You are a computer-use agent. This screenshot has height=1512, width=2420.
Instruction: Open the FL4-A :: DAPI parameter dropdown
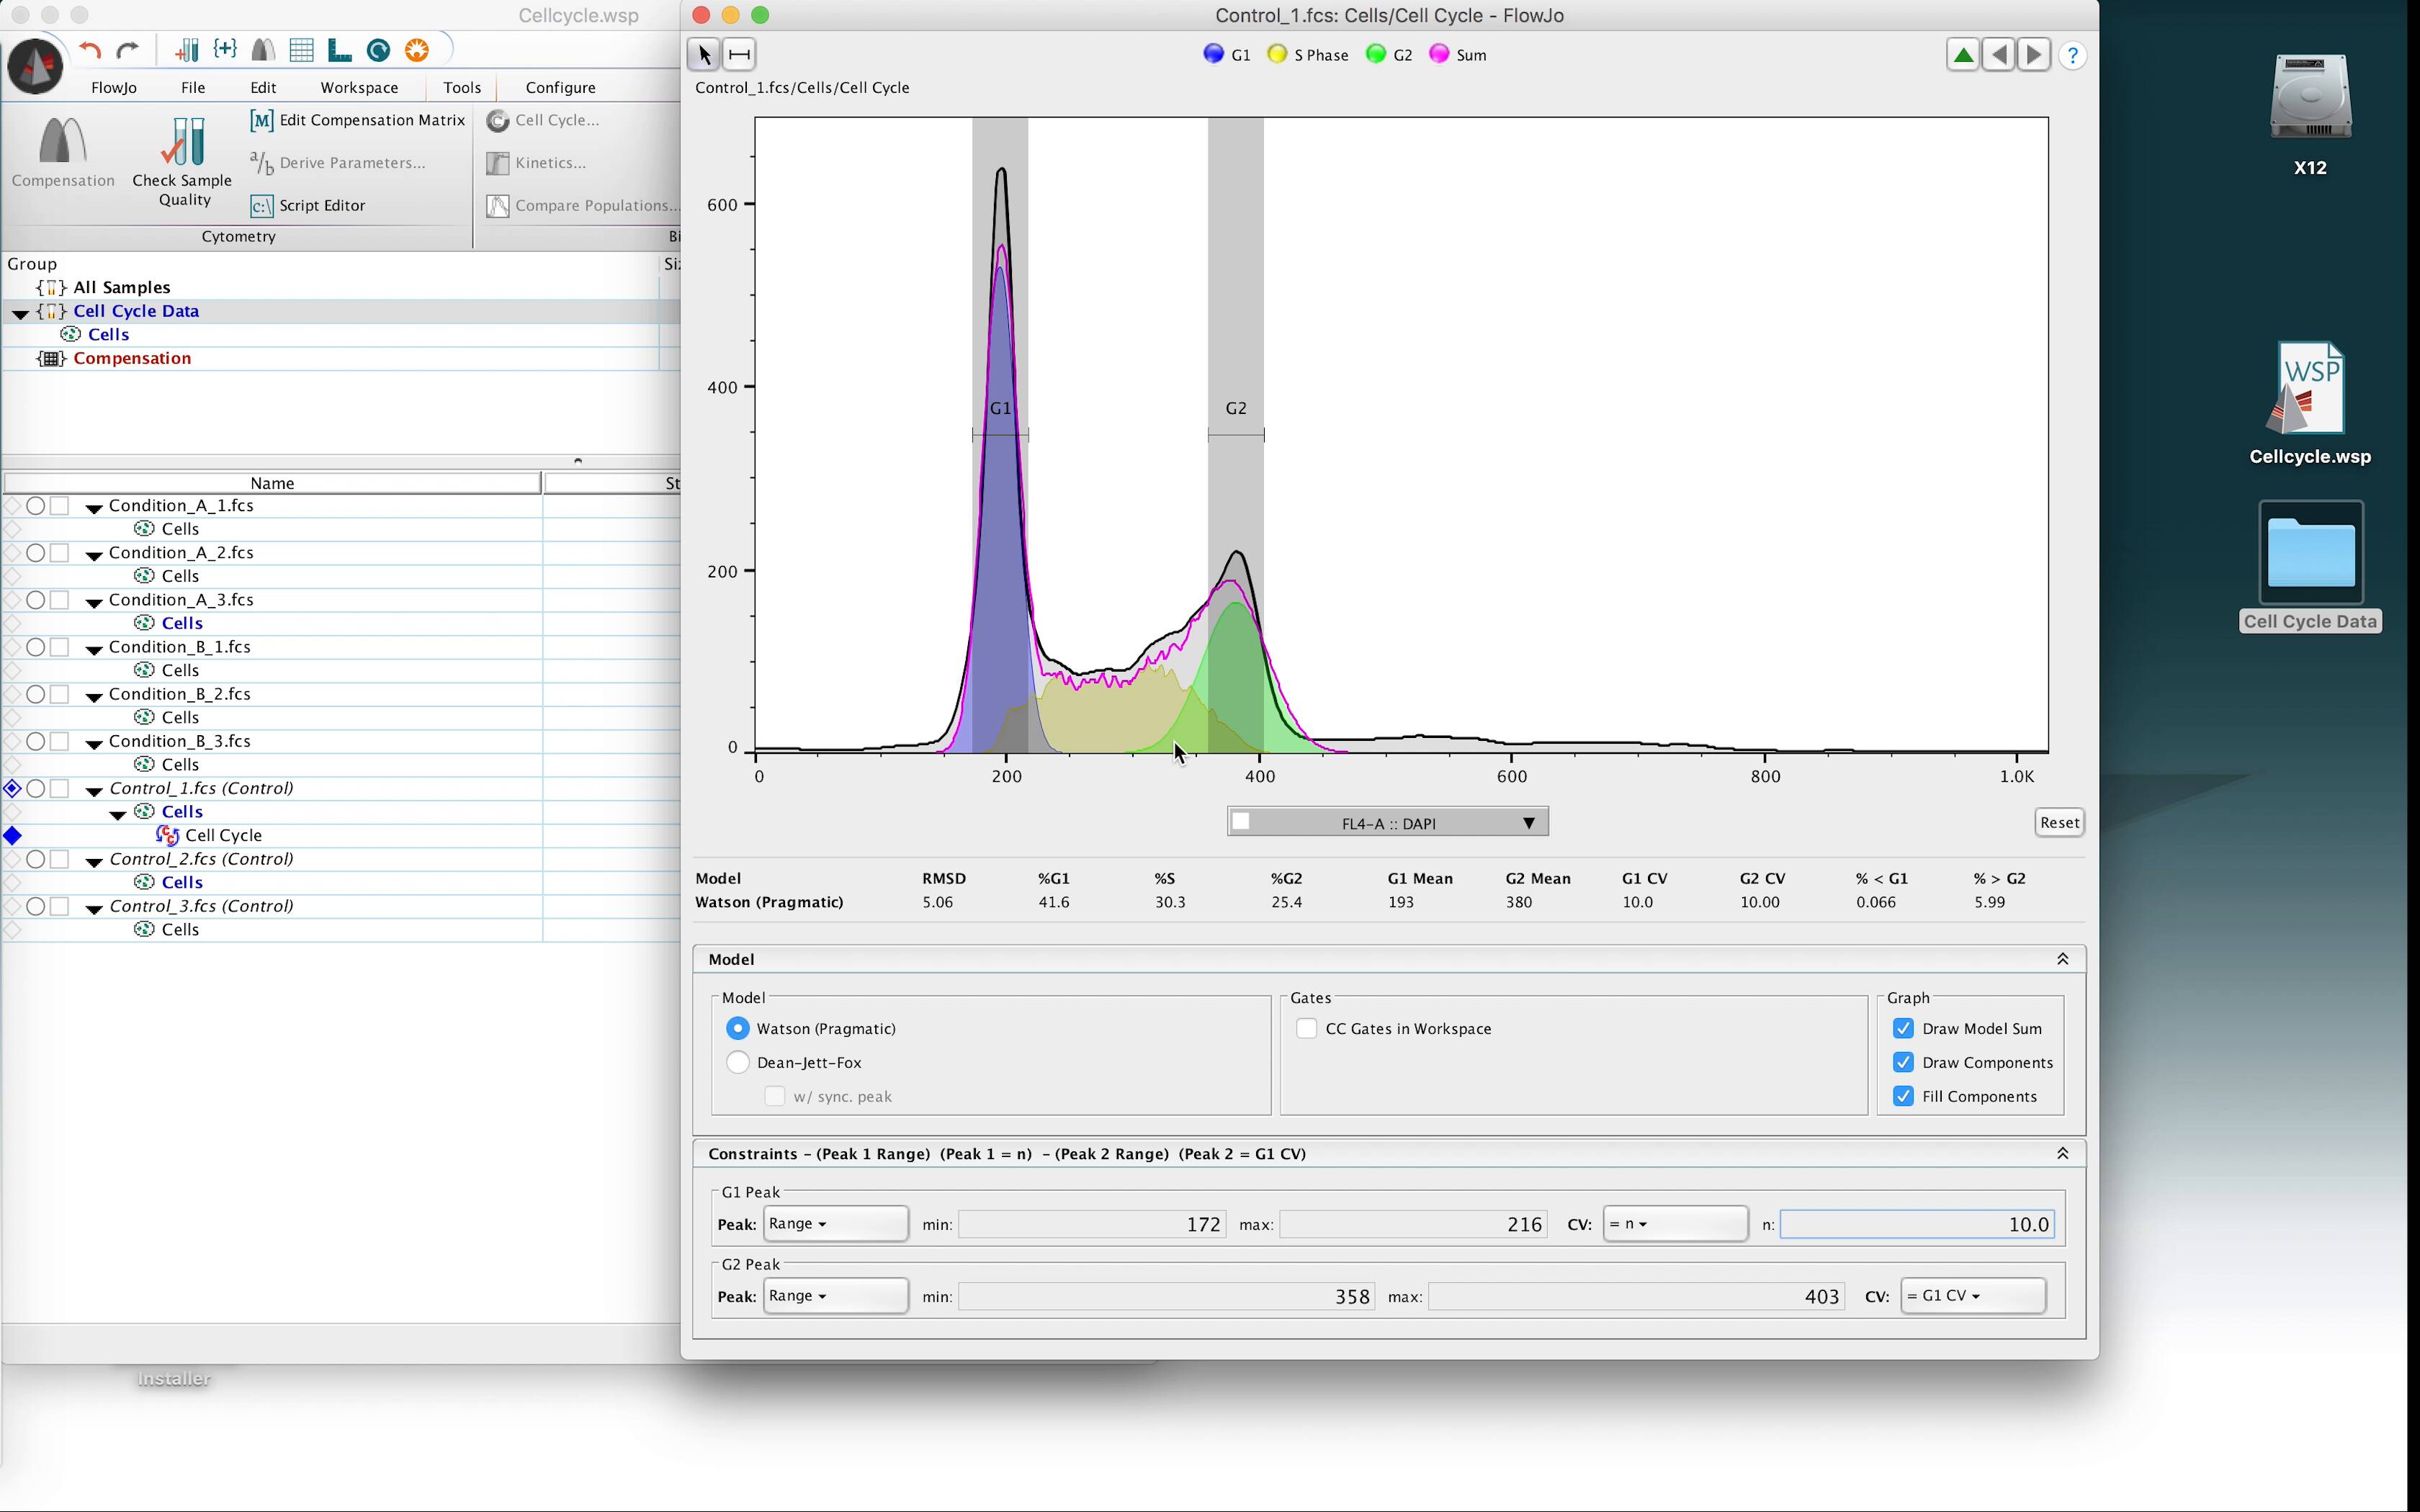point(1387,823)
